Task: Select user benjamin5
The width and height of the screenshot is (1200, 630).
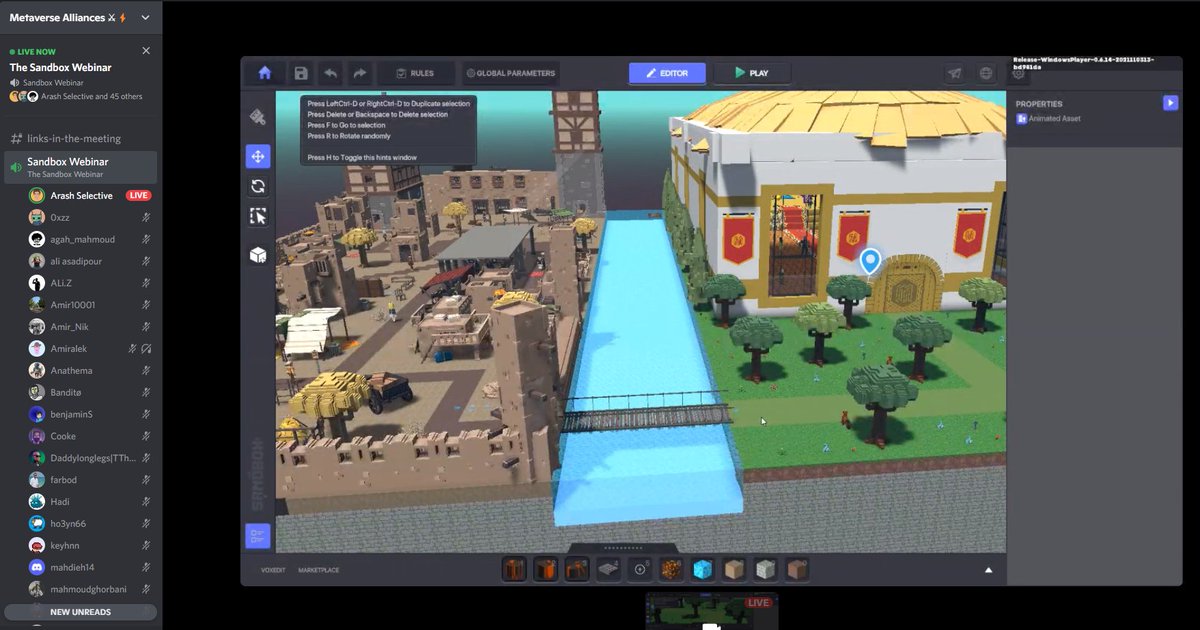Action: (x=88, y=414)
